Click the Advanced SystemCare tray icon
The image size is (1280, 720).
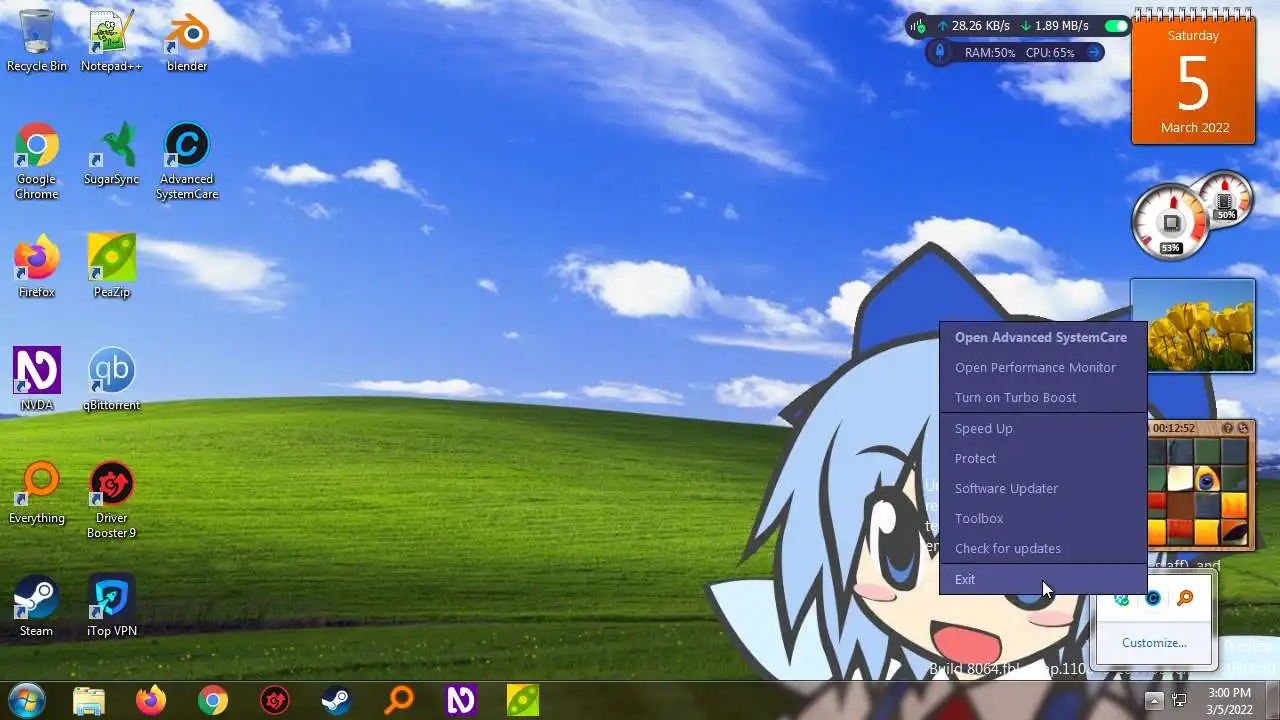(1153, 598)
